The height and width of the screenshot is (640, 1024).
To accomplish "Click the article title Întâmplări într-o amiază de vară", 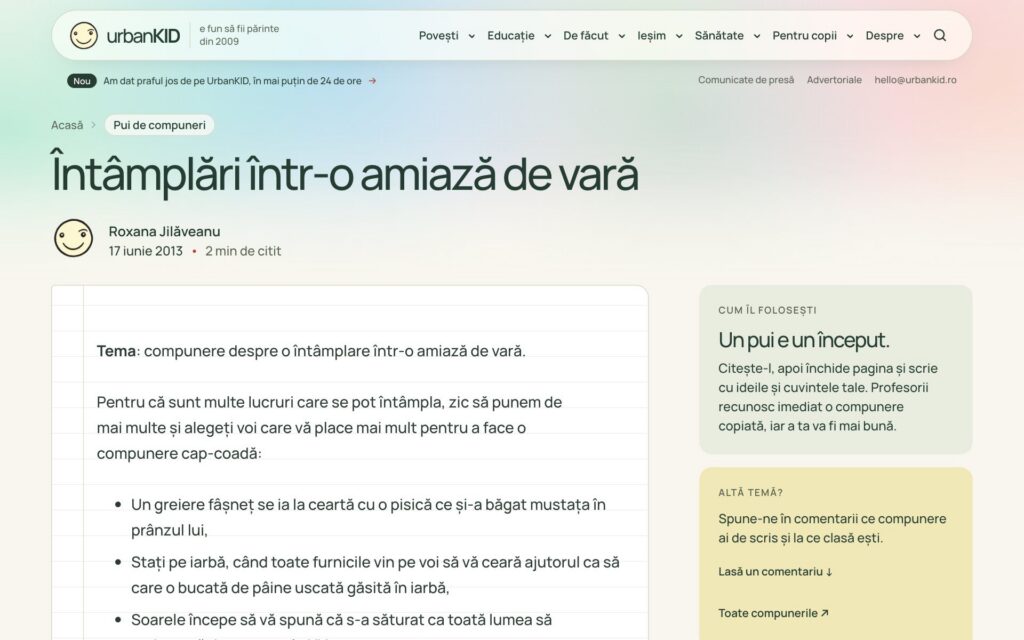I will point(345,174).
